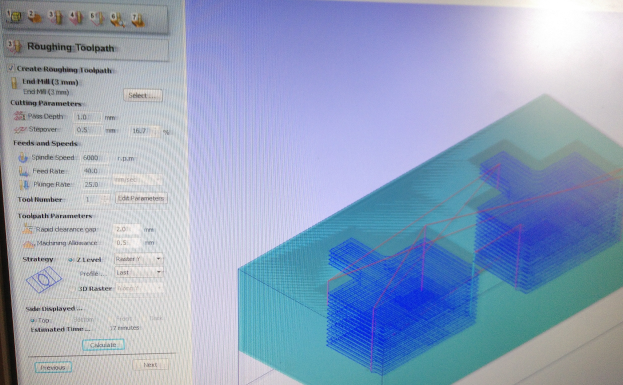Image resolution: width=623 pixels, height=385 pixels.
Task: Open the Z Level Raster Y dropdown
Action: click(x=138, y=259)
